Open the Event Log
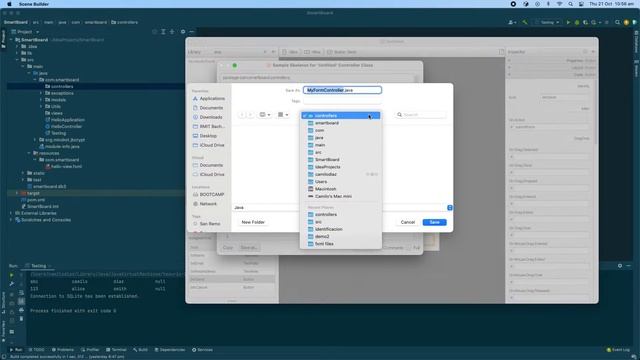 (x=618, y=350)
